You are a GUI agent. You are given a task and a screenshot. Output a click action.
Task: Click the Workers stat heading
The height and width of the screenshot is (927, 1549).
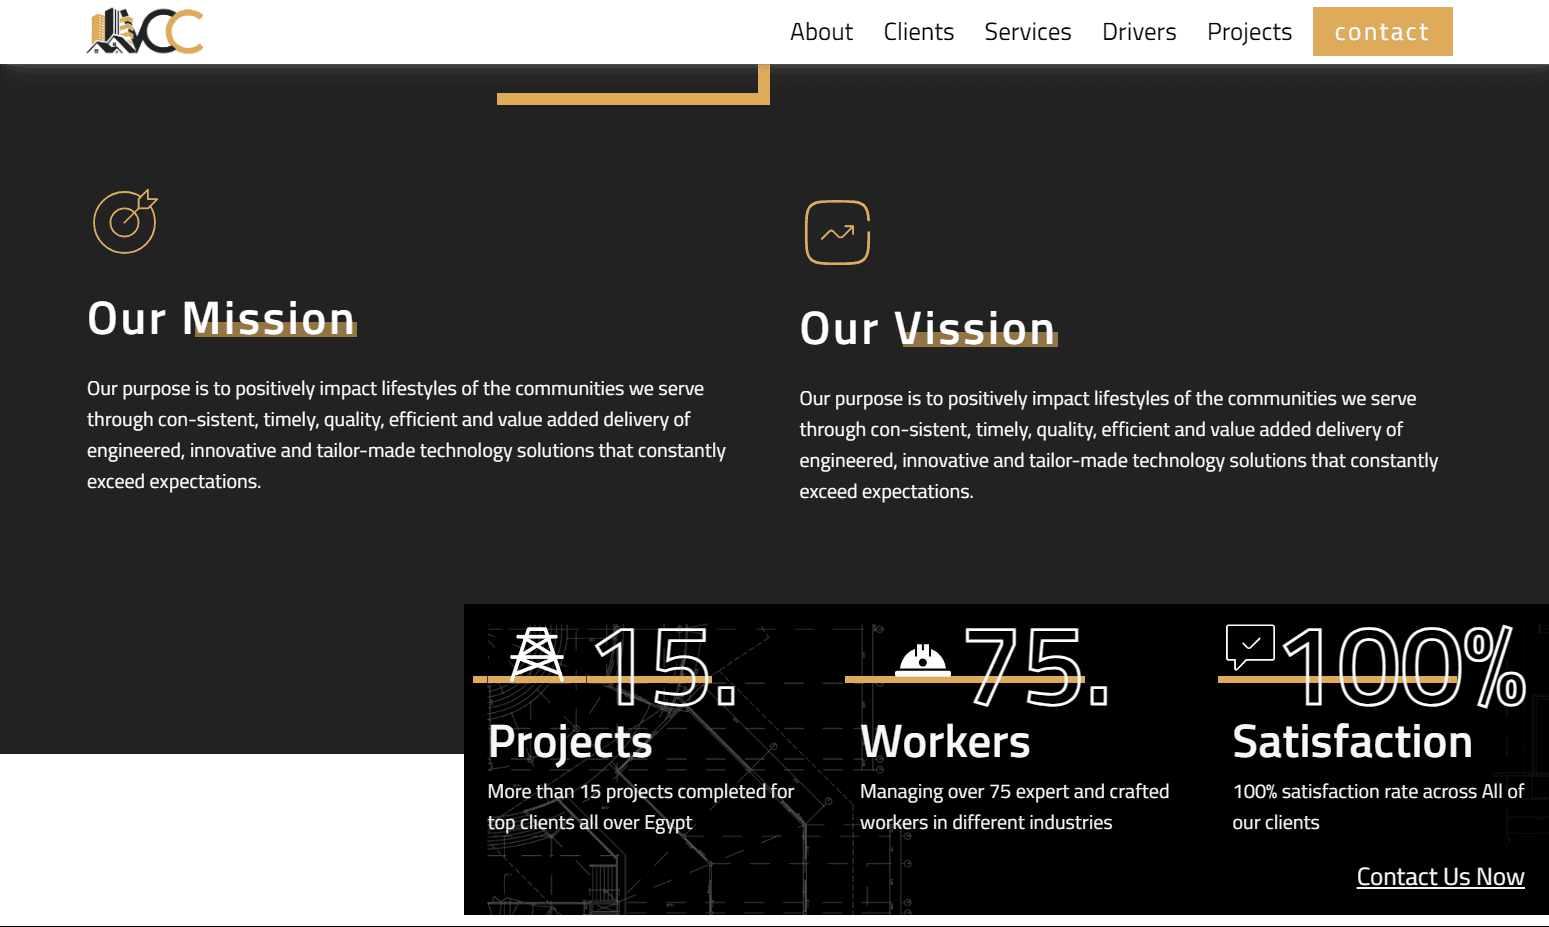[x=945, y=742]
